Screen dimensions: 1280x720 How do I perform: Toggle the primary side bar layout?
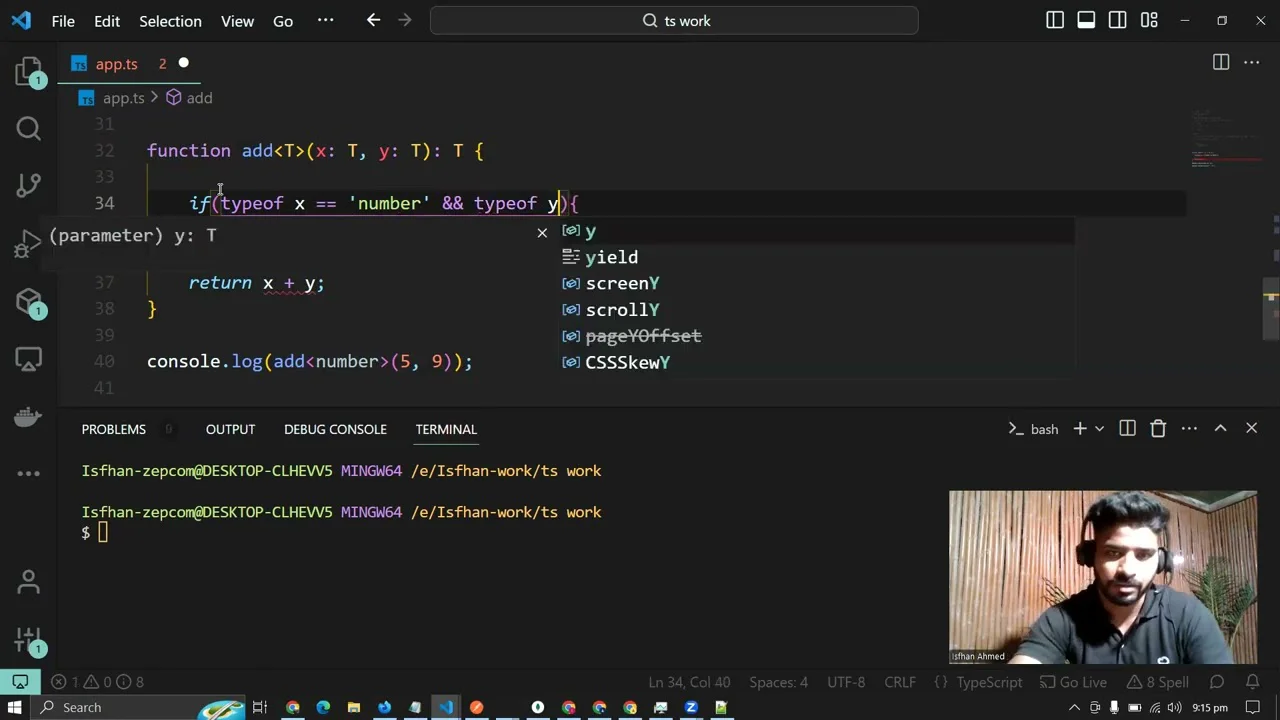(x=1054, y=21)
